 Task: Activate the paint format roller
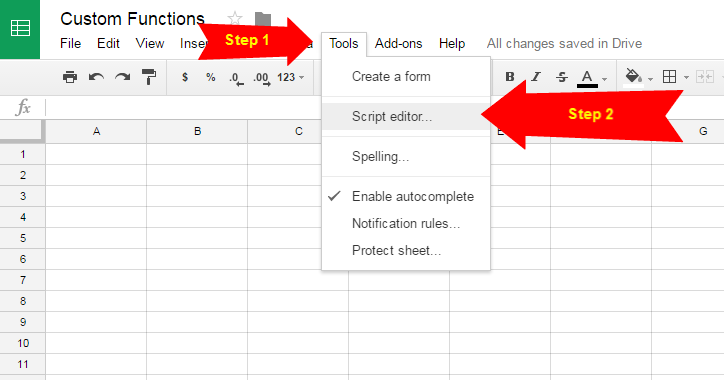coord(149,77)
